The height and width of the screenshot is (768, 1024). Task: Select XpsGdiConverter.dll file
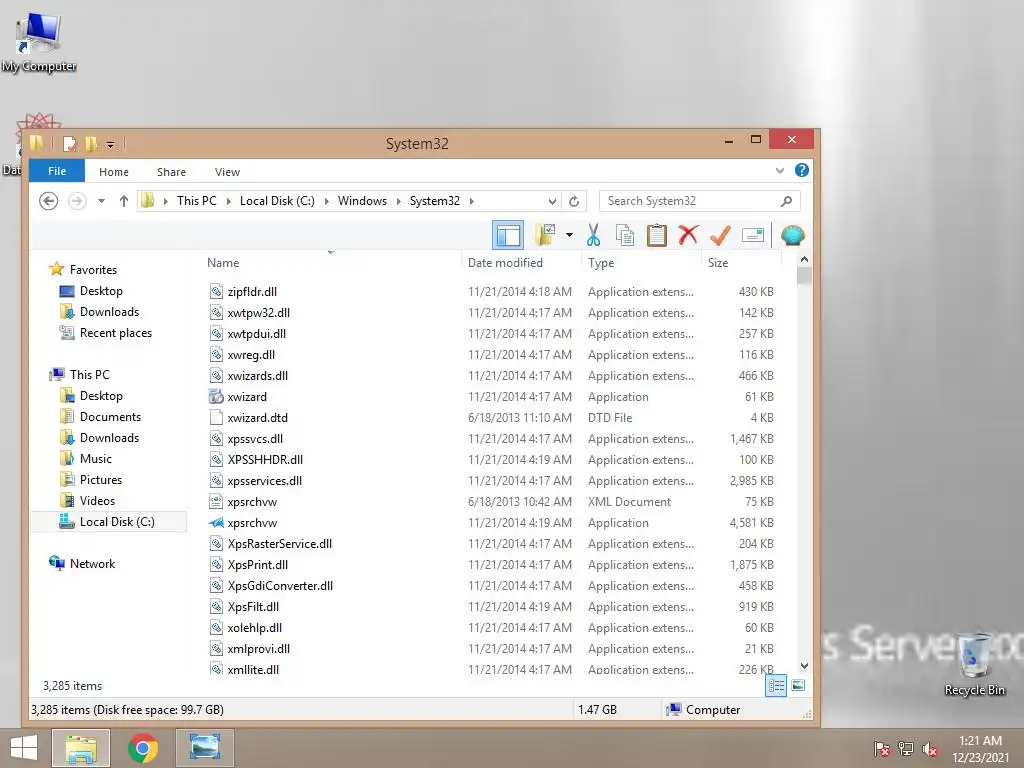click(280, 585)
